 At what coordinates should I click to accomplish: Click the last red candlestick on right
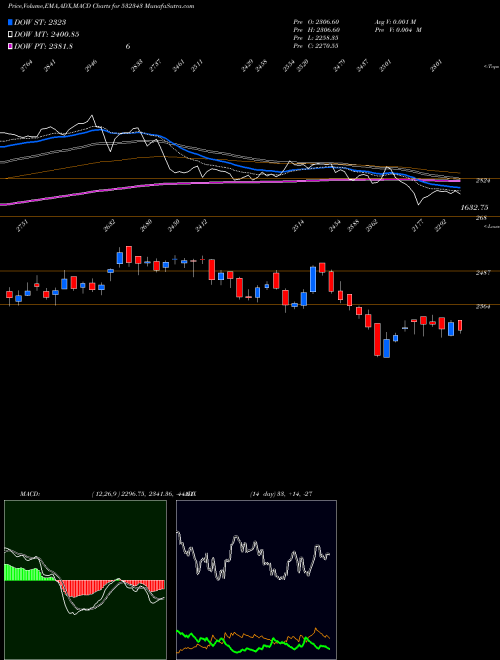click(x=460, y=325)
